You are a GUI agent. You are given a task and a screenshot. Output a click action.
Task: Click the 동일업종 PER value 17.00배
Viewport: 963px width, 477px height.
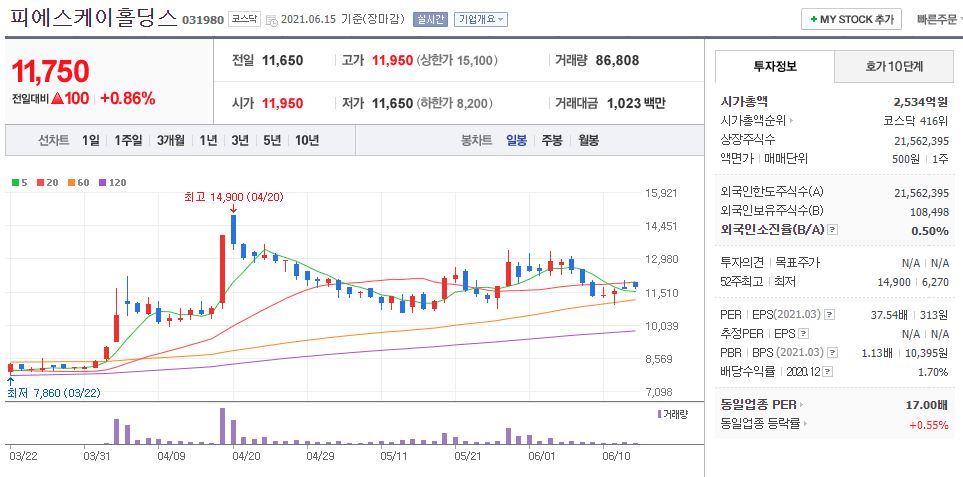(x=927, y=405)
